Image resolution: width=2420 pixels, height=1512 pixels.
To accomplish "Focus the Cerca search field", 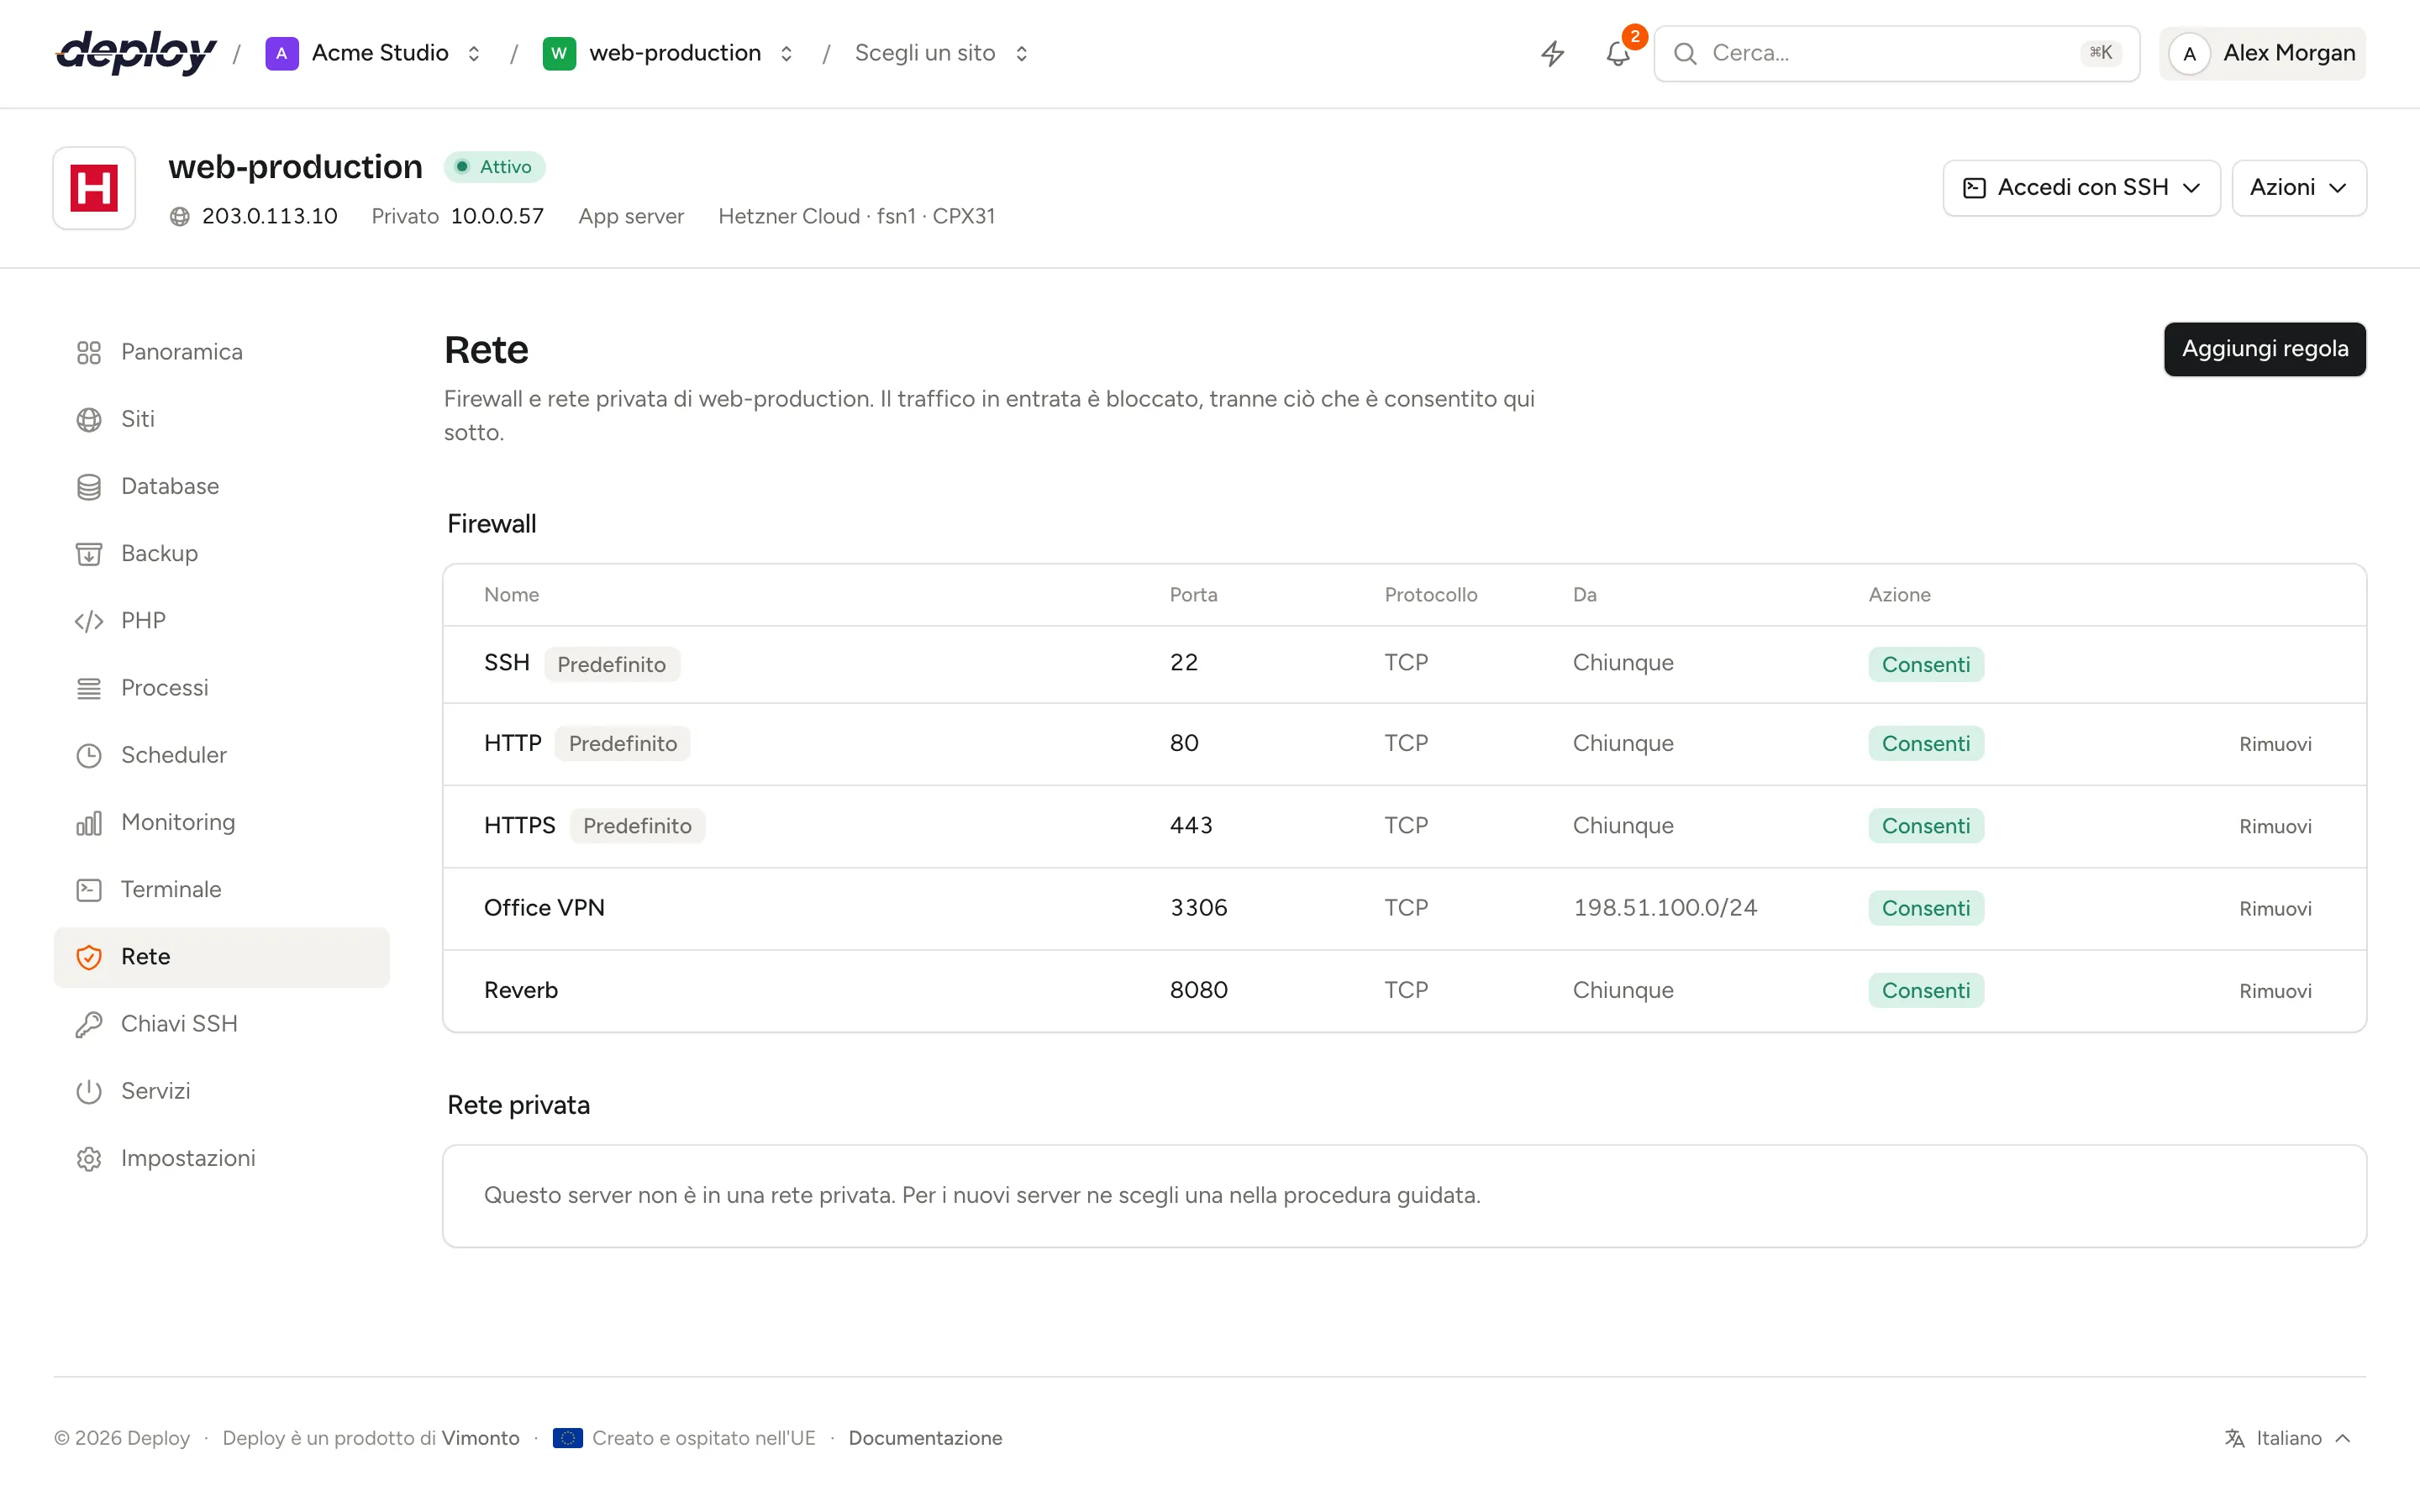I will [x=1896, y=53].
